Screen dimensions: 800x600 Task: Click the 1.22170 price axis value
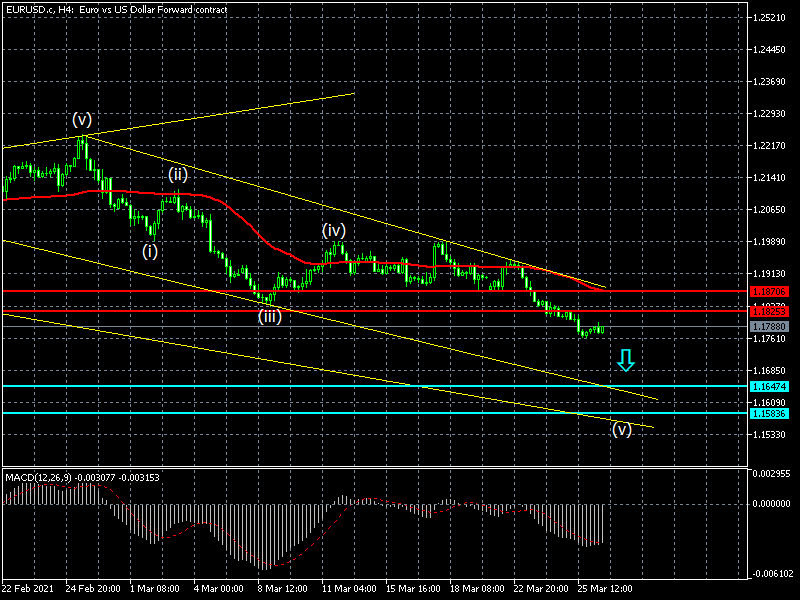coord(769,146)
